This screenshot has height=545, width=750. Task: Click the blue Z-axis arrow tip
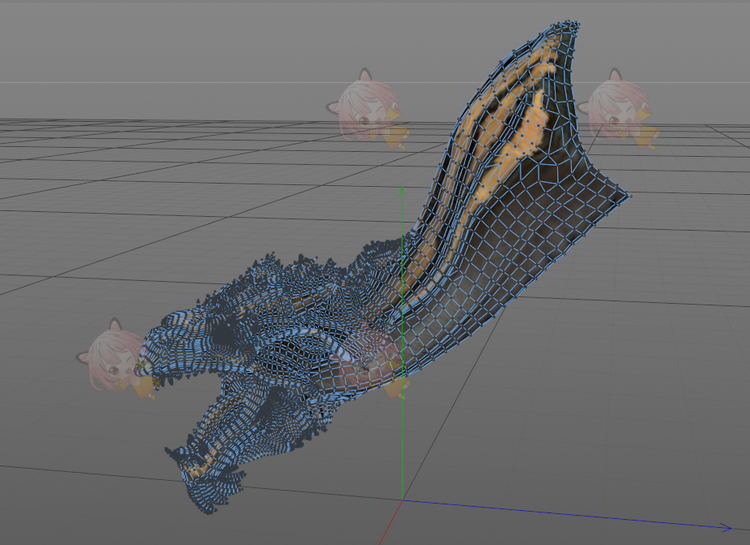[727, 528]
